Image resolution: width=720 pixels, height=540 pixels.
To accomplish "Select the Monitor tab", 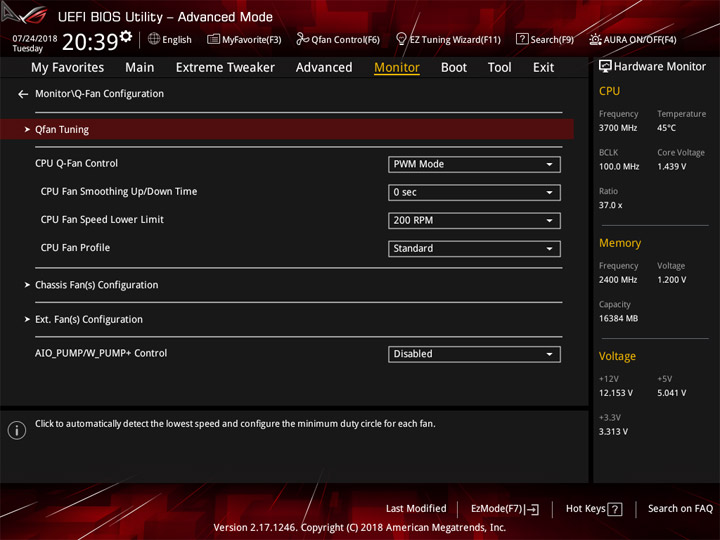I will coord(397,68).
